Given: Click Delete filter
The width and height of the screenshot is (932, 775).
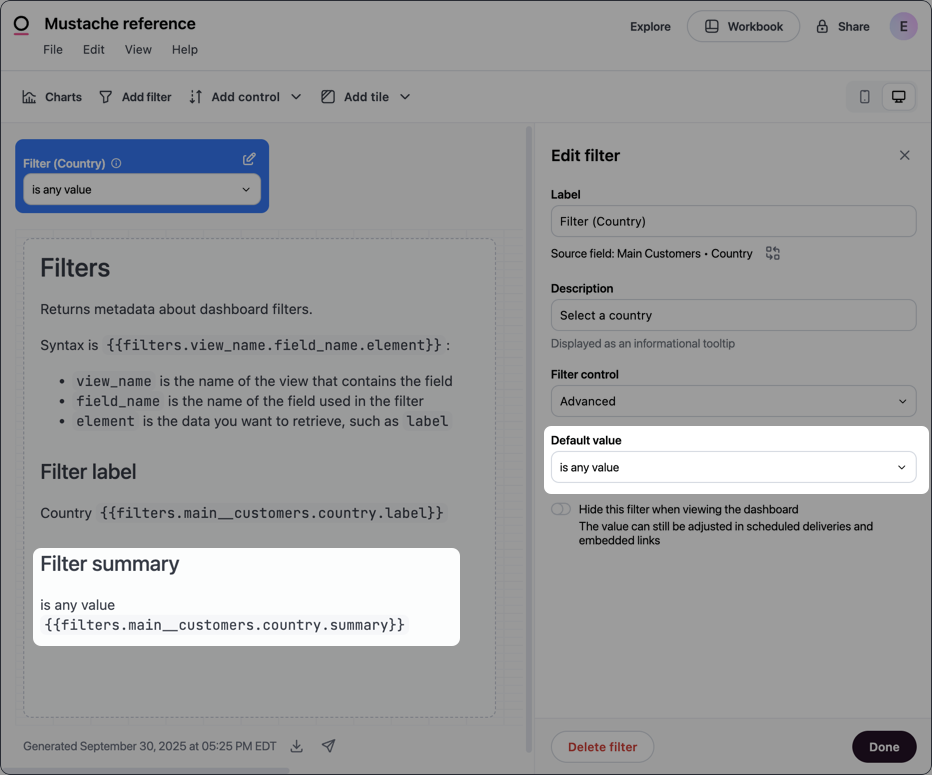Looking at the screenshot, I should click(x=602, y=746).
